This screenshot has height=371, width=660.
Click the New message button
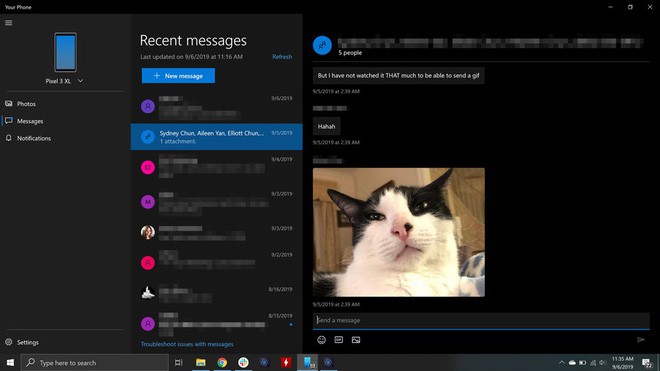pyautogui.click(x=178, y=76)
